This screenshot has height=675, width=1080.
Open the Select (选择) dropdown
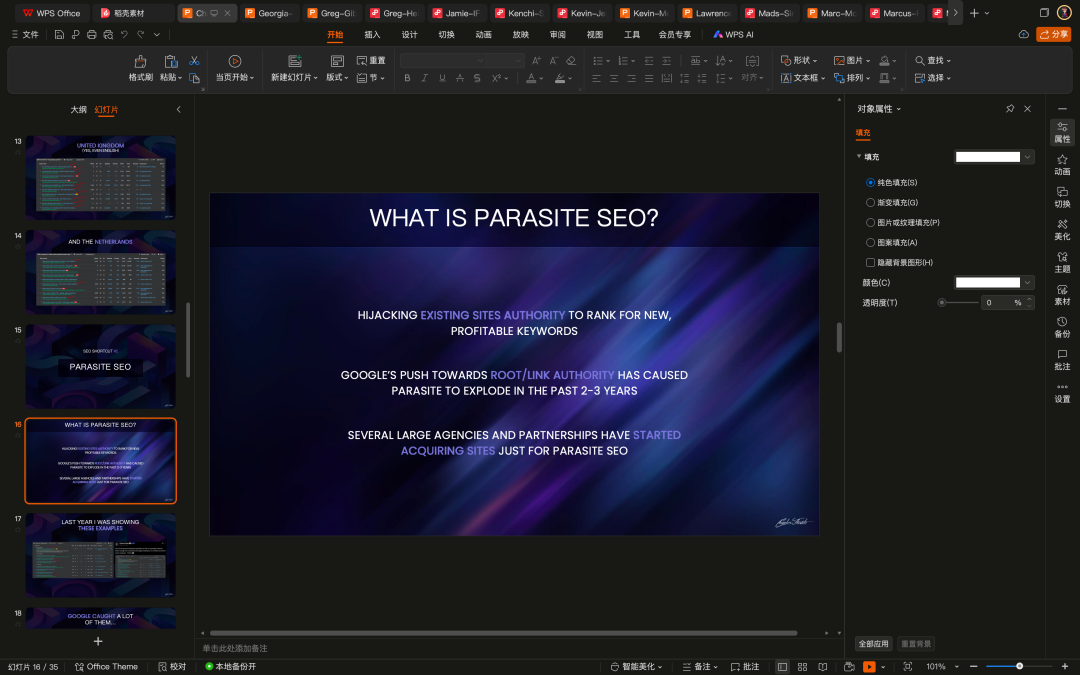pos(933,78)
